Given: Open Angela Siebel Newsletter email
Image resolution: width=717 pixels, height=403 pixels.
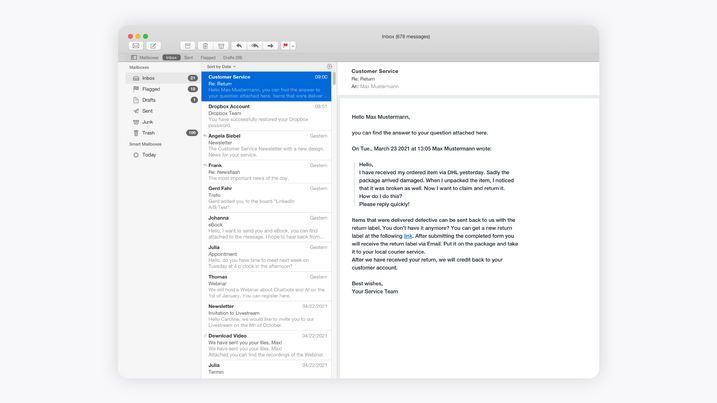Looking at the screenshot, I should coord(267,145).
